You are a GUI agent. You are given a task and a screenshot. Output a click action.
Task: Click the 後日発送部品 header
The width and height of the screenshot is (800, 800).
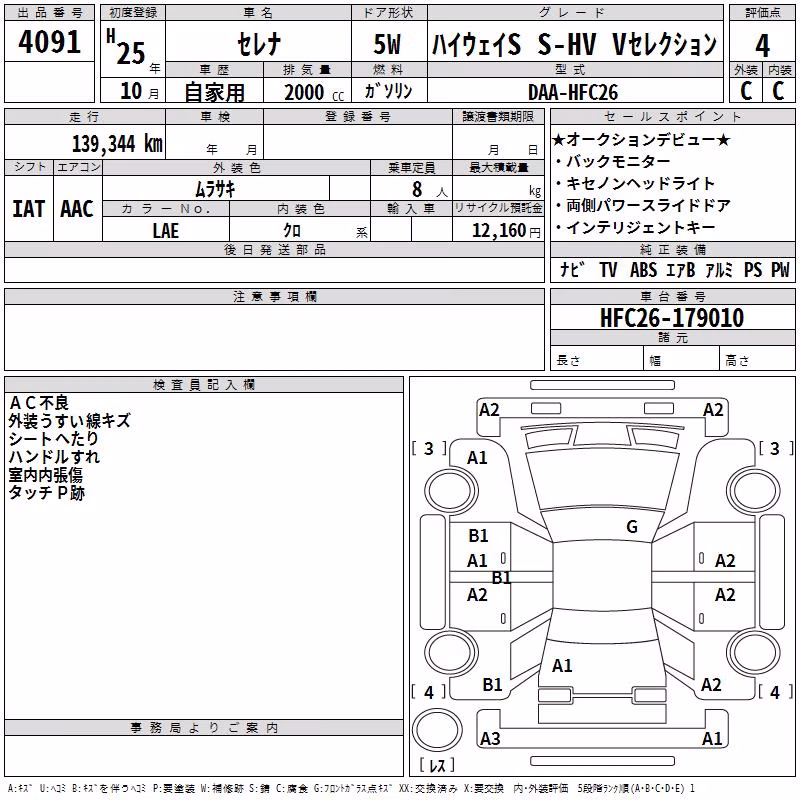[x=274, y=249]
